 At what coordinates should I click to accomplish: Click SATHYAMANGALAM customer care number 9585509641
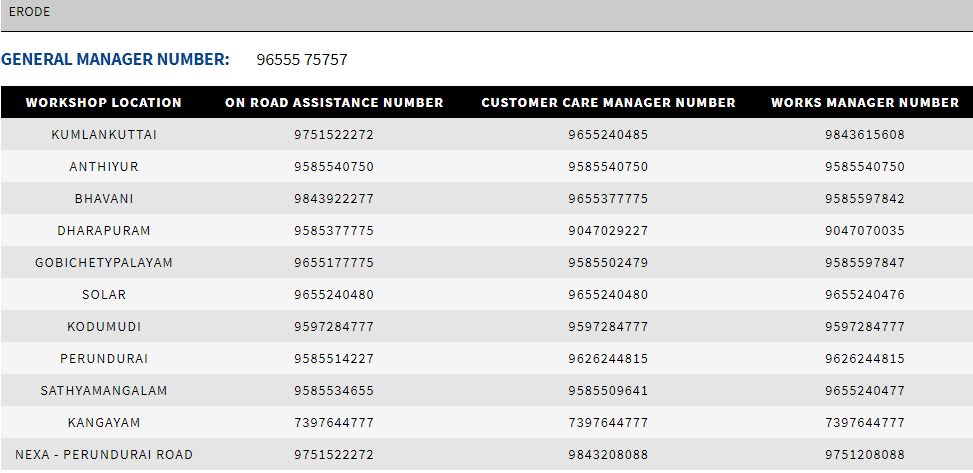[x=608, y=390]
